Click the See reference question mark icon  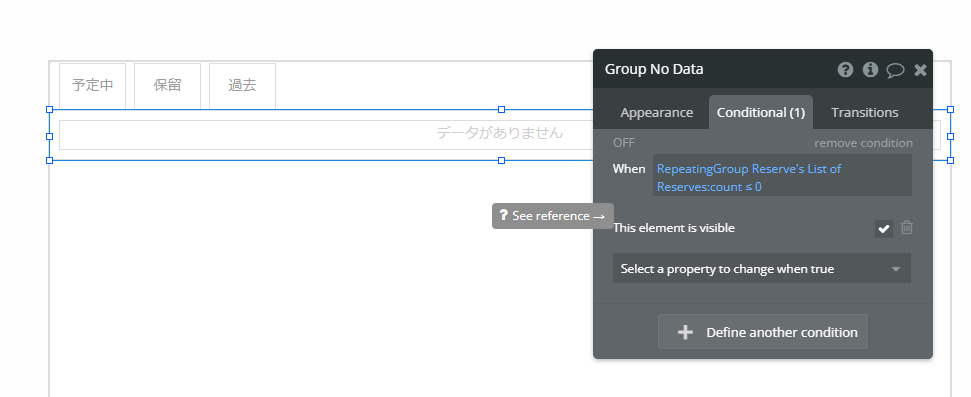click(x=503, y=216)
